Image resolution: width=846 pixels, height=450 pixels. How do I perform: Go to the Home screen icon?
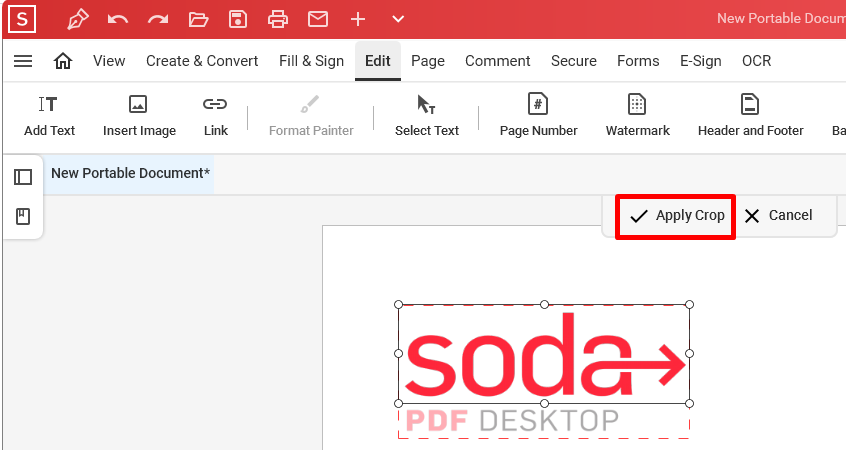click(63, 61)
